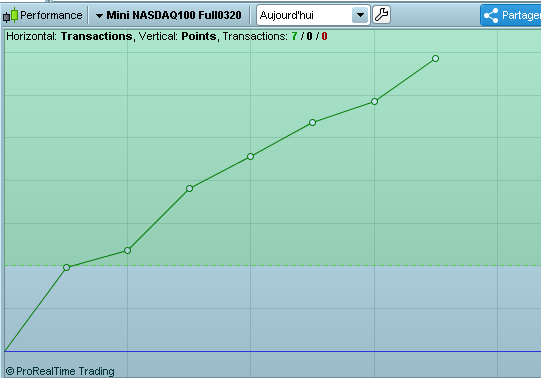
Task: Select the sixth transaction data point
Action: click(374, 101)
